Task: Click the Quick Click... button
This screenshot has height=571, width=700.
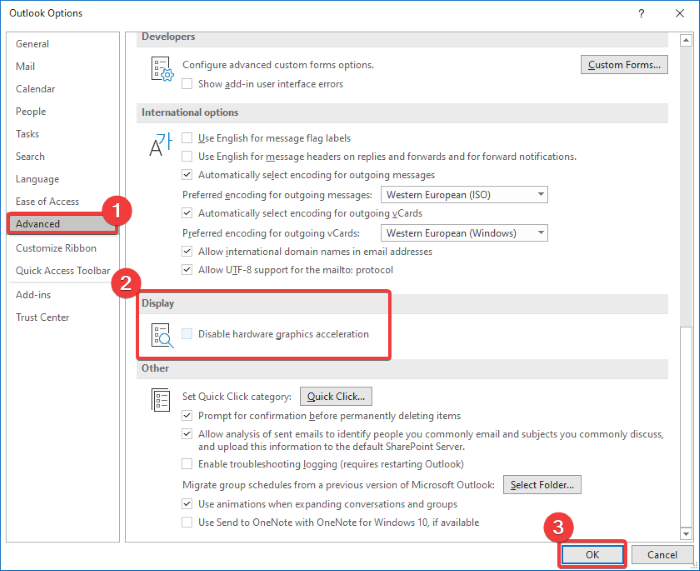Action: 336,396
